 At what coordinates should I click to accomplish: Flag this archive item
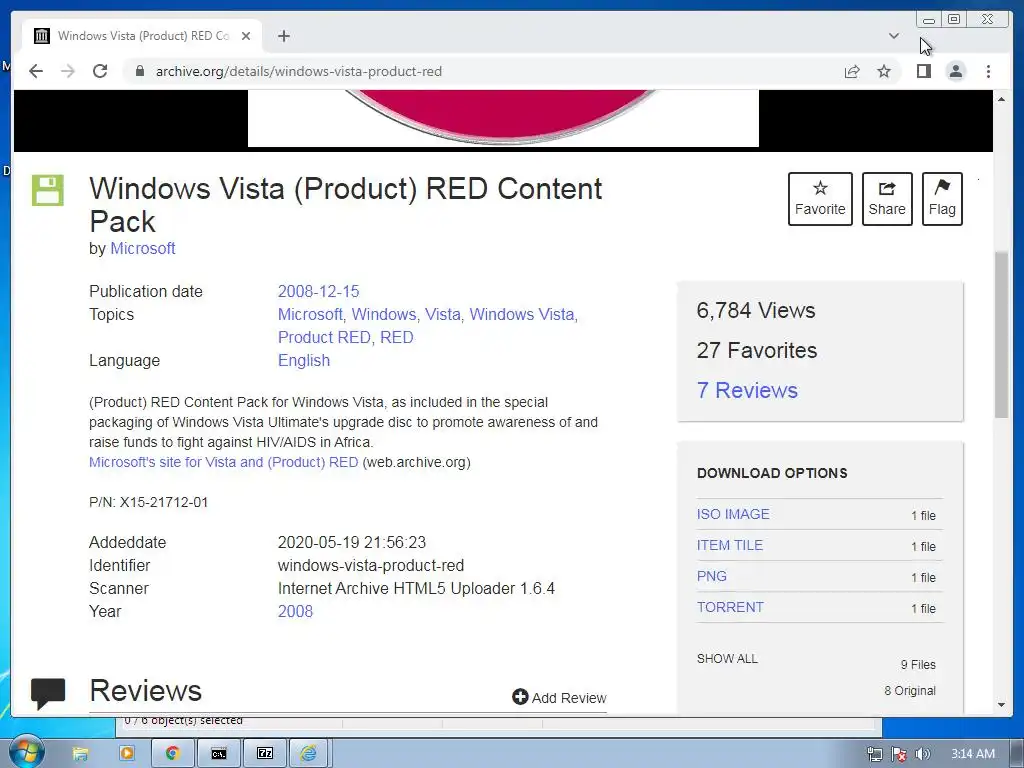click(x=942, y=199)
